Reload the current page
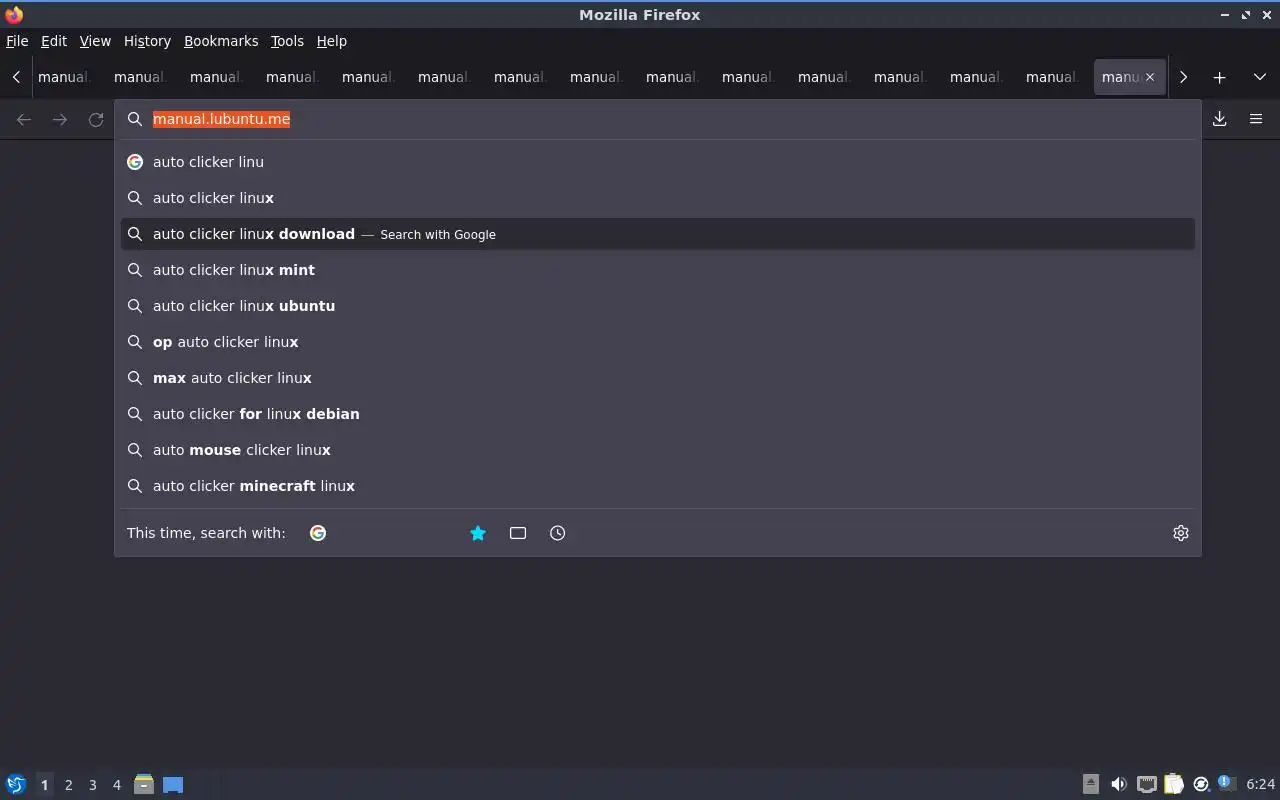This screenshot has height=800, width=1280. point(96,119)
